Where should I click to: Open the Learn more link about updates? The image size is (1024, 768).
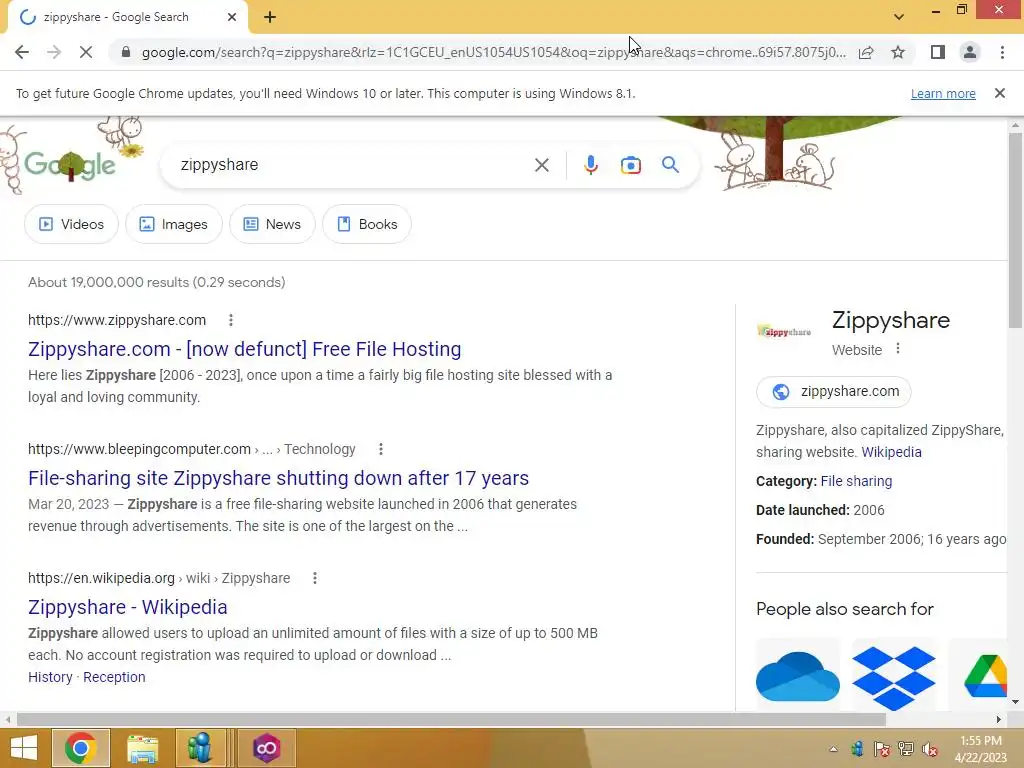(x=943, y=94)
